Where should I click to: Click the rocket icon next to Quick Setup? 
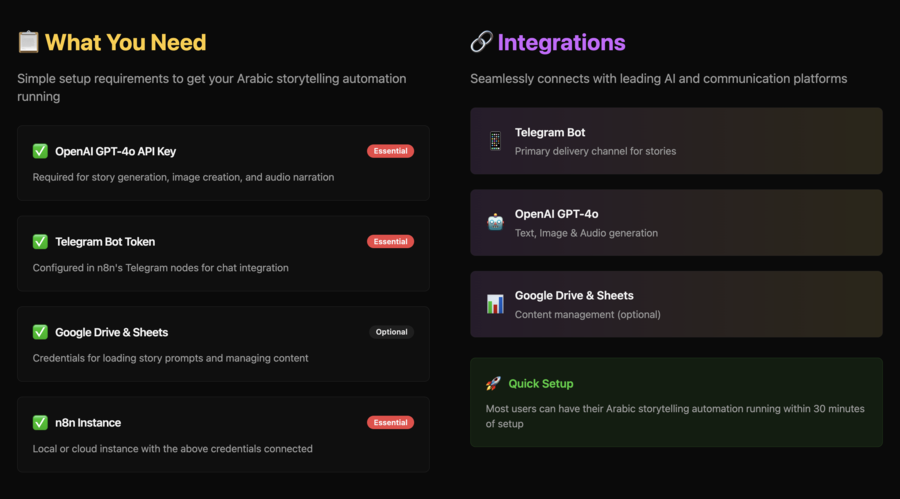[493, 383]
